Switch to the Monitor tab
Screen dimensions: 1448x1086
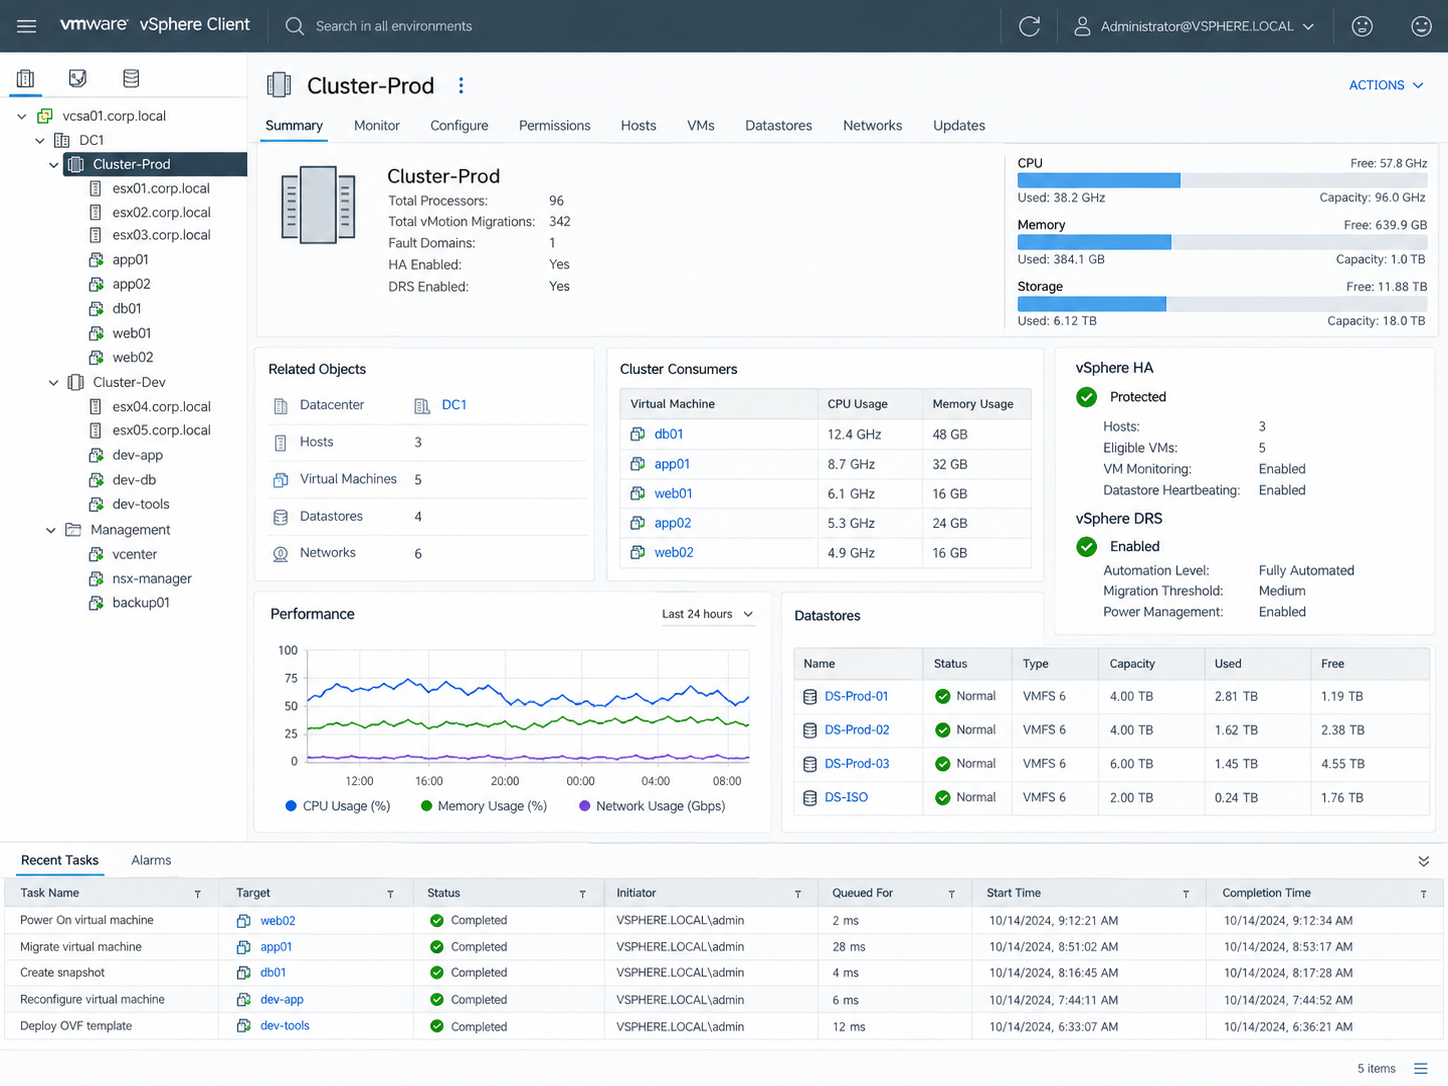(377, 126)
